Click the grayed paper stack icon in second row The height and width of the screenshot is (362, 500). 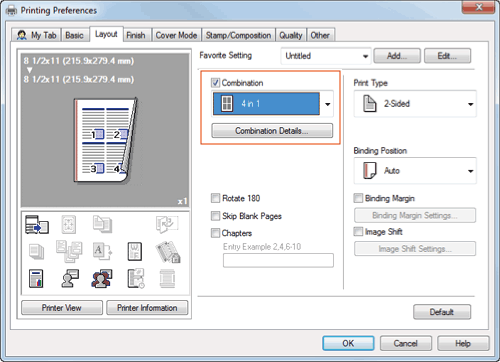click(36, 251)
